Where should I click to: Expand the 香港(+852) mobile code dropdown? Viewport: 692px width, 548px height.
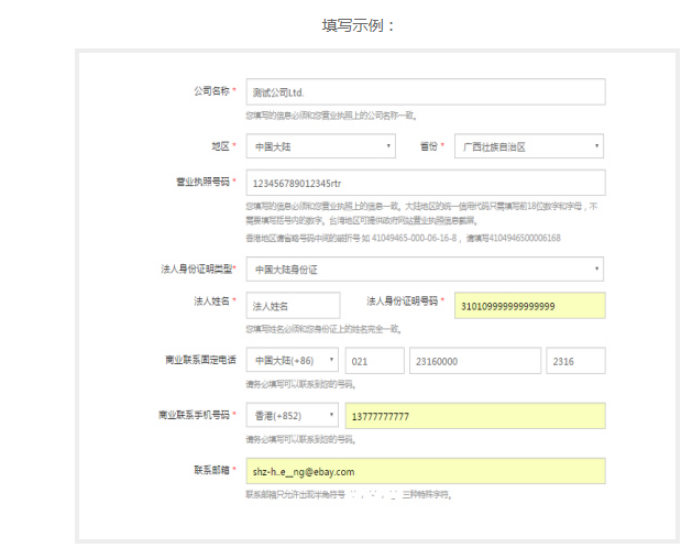[x=292, y=415]
